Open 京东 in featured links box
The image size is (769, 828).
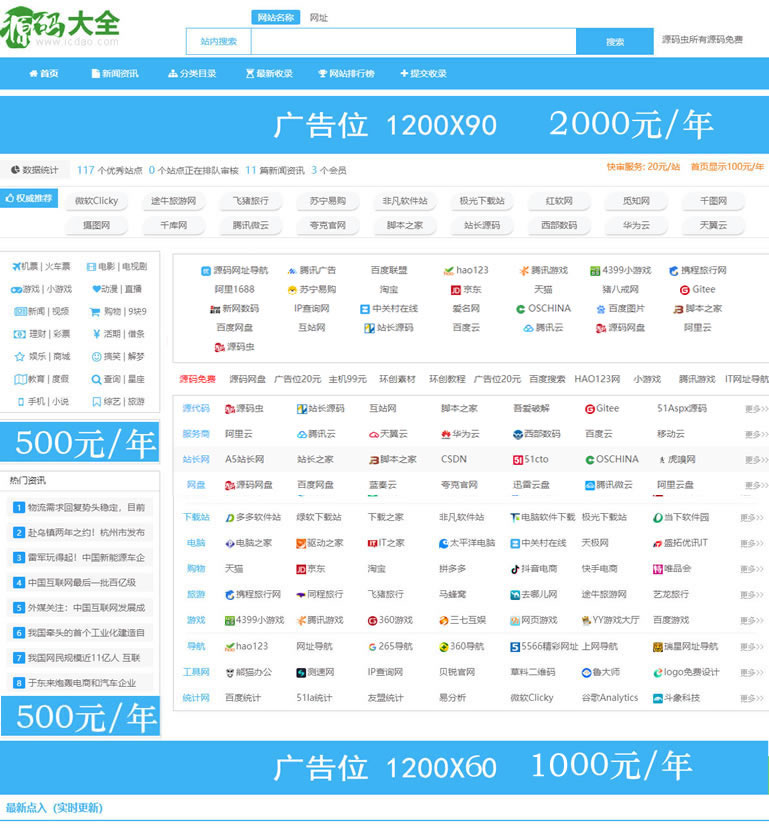[466, 289]
